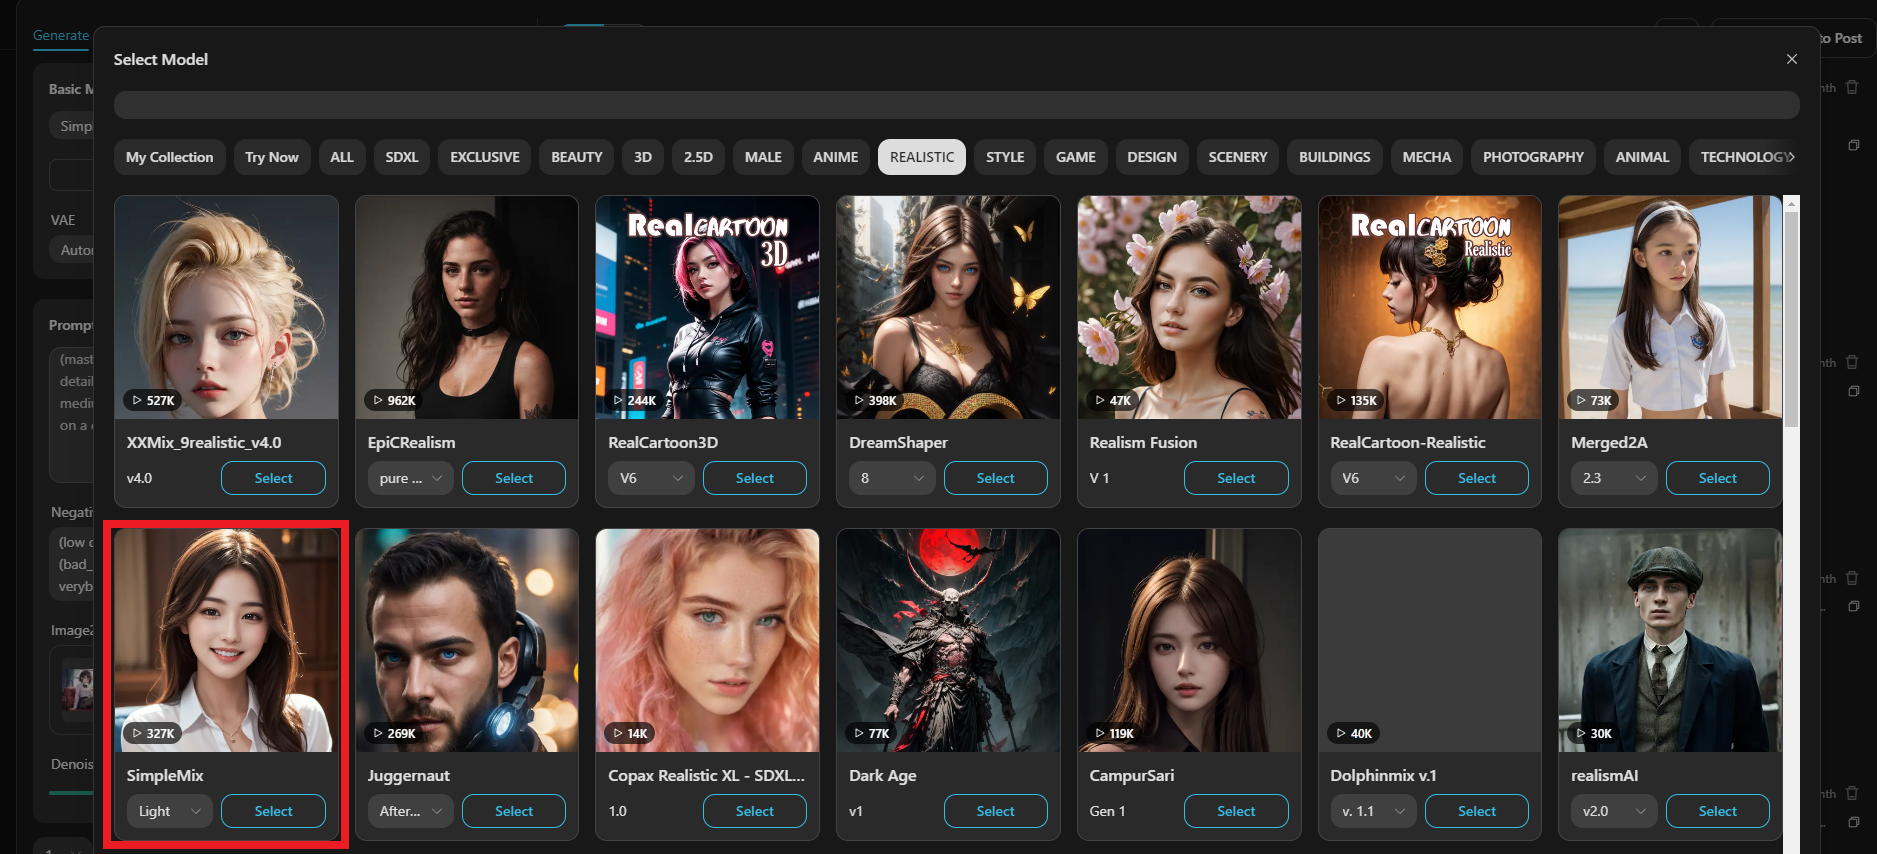Click the 527K play badge on XXMix_9realistic
This screenshot has height=854, width=1877.
[x=153, y=400]
